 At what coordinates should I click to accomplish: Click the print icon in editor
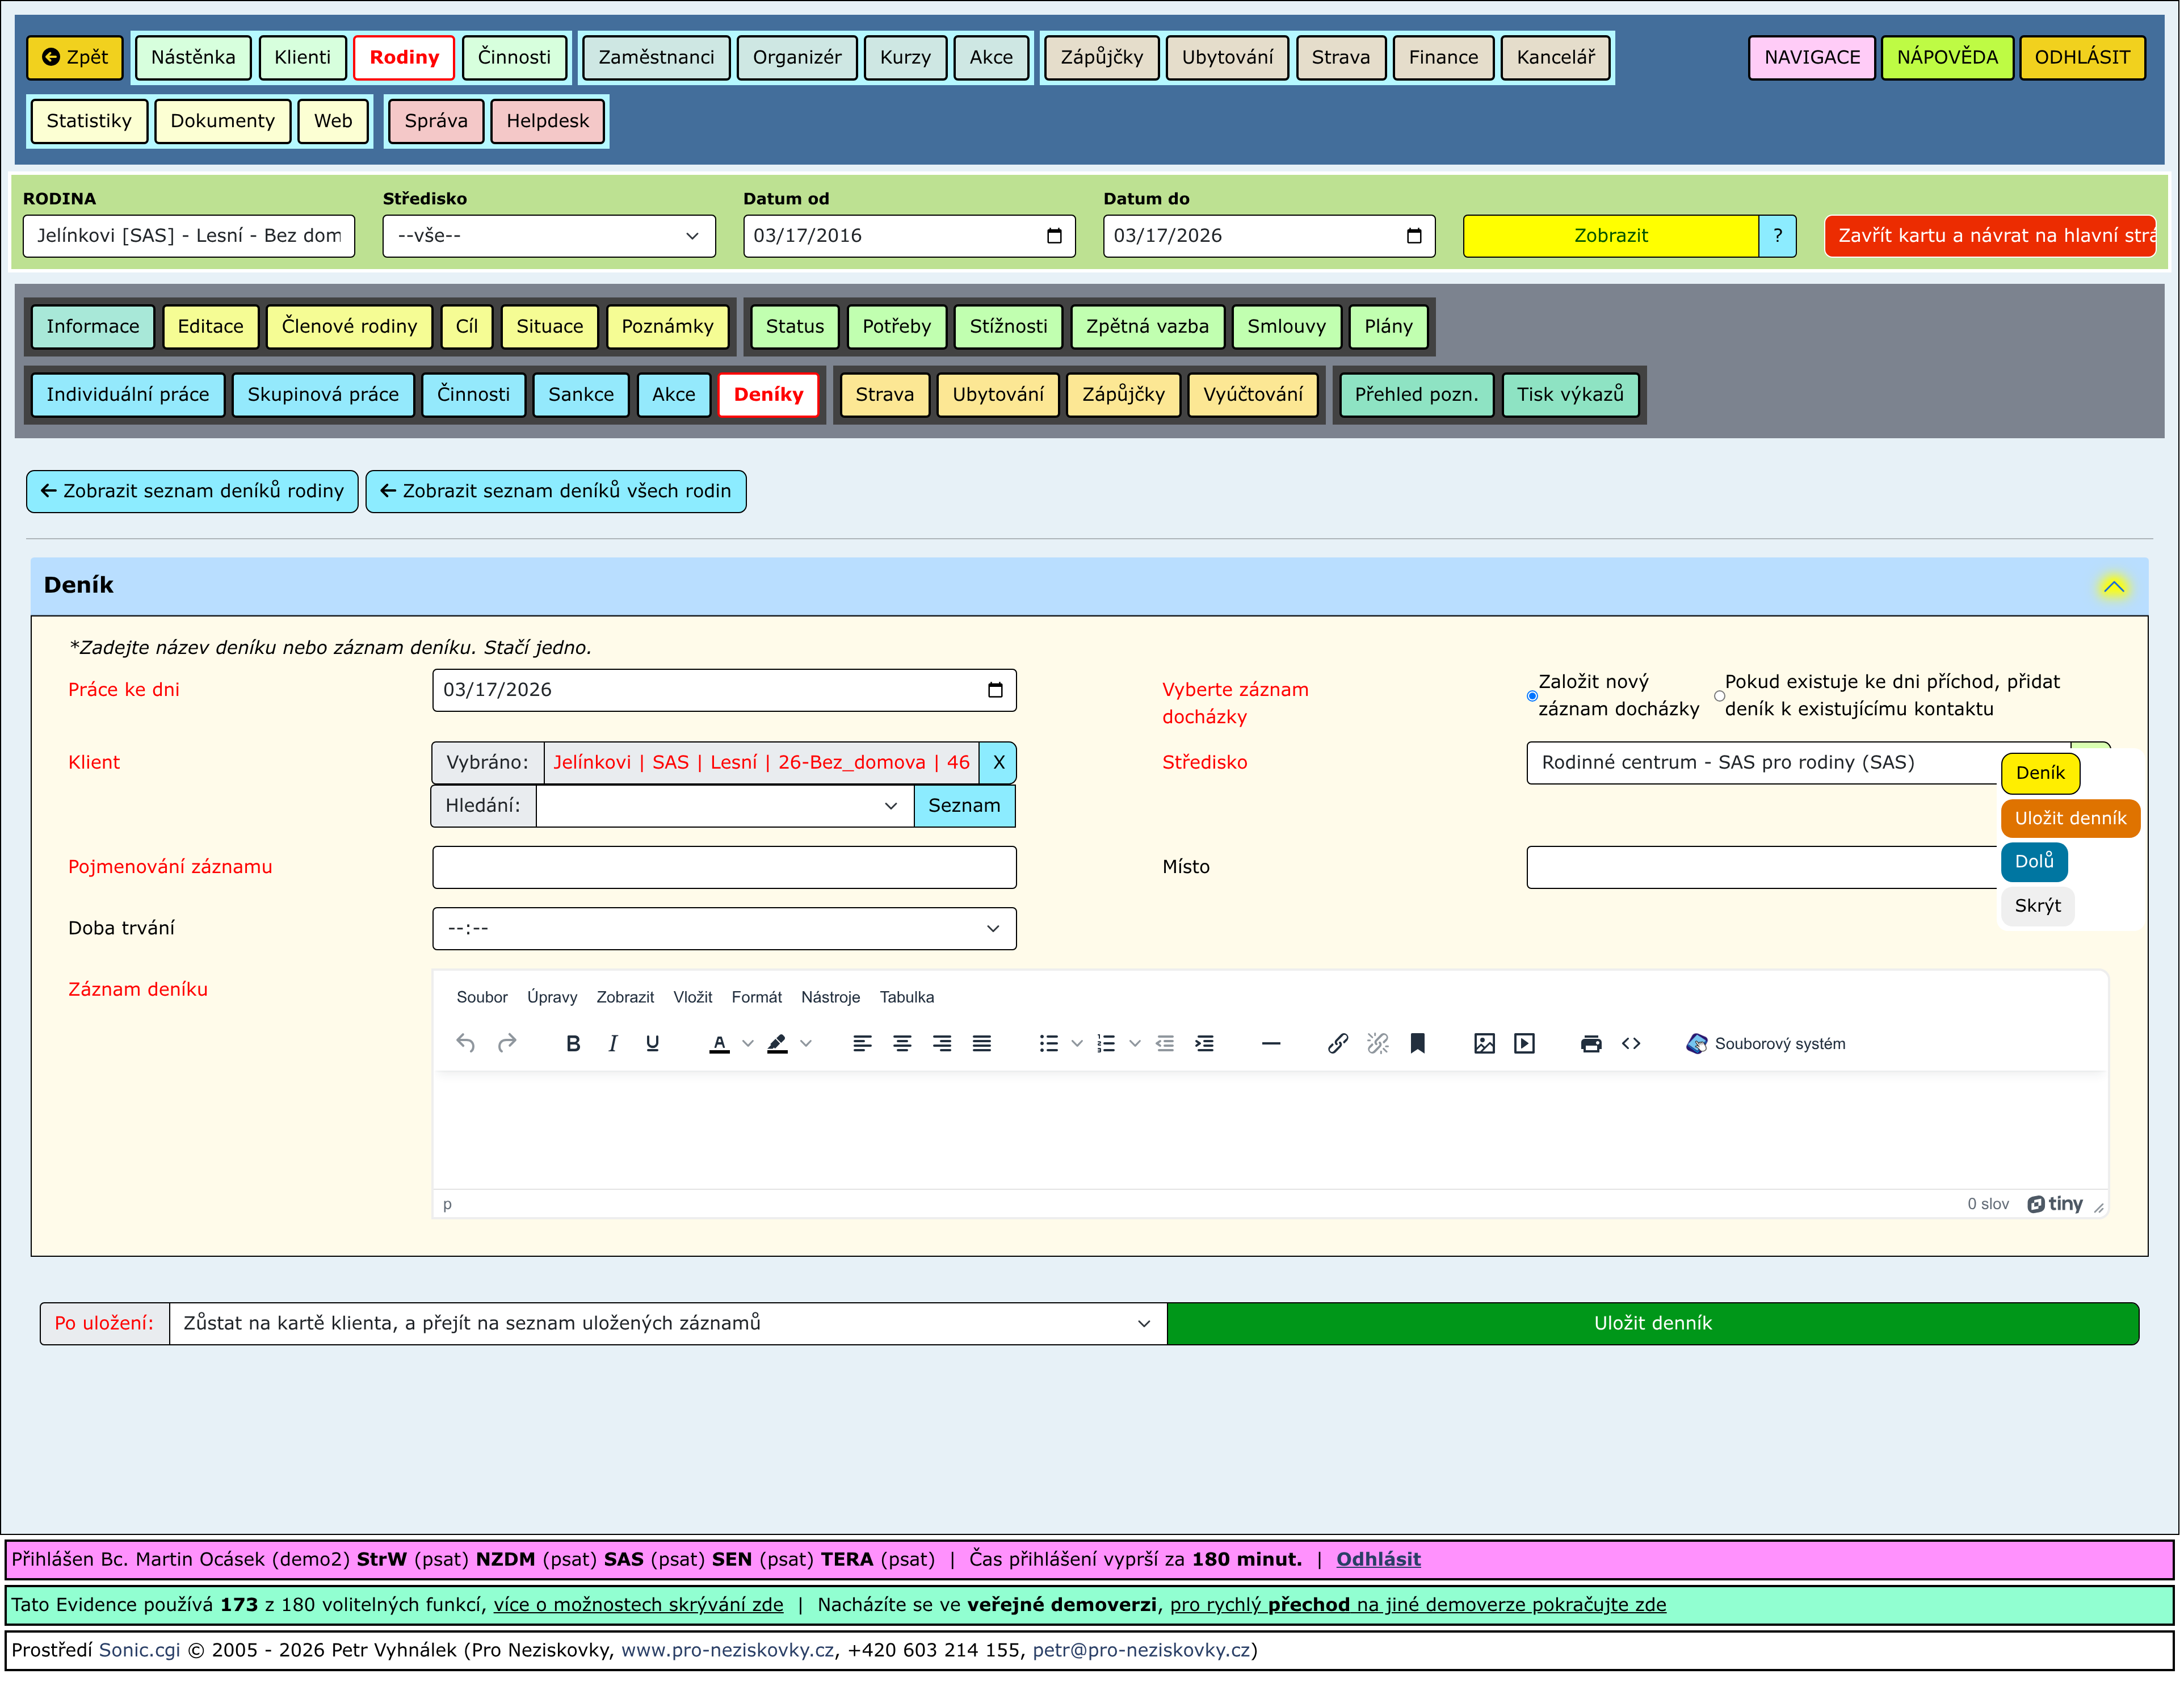(x=1590, y=1044)
